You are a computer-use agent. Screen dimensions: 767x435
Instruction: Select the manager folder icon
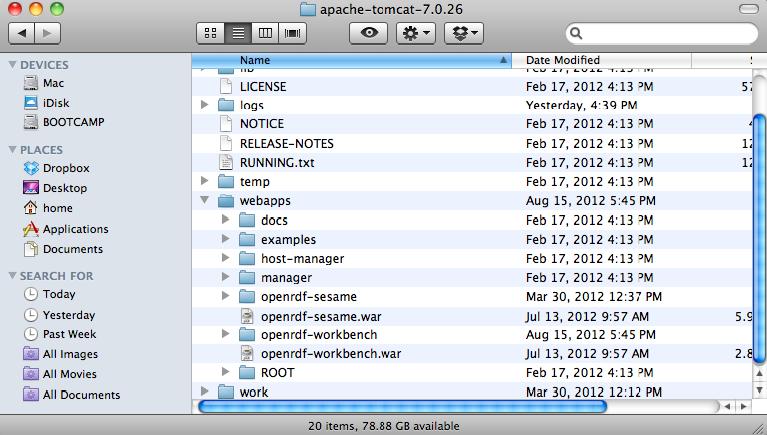click(247, 277)
